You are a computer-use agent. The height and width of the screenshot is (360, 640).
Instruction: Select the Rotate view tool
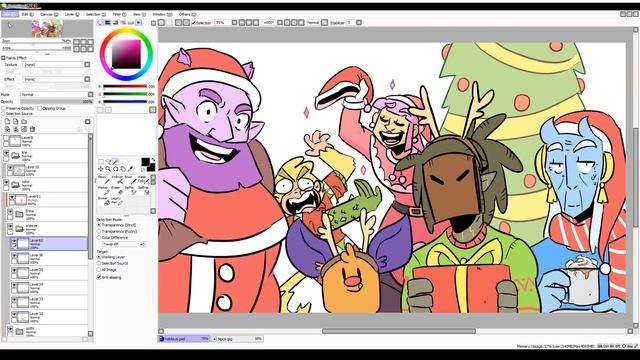[x=116, y=169]
